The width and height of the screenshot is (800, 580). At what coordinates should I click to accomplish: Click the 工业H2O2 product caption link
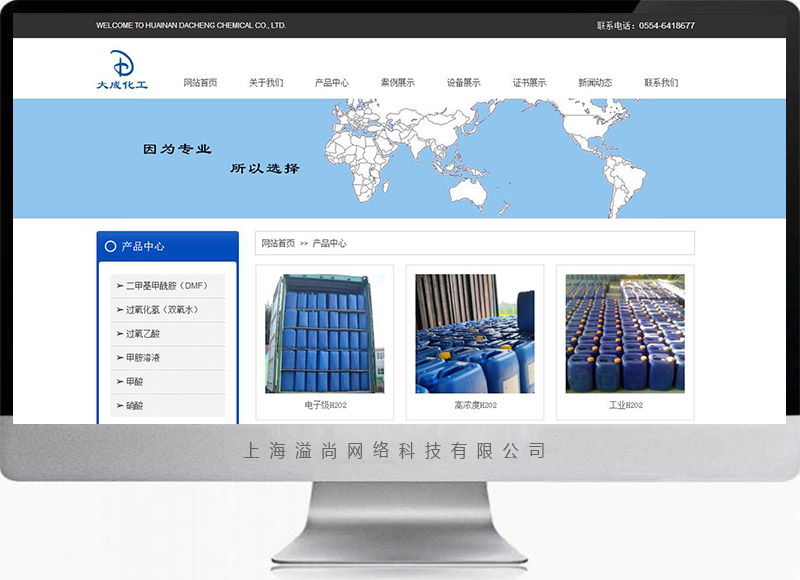coord(625,406)
